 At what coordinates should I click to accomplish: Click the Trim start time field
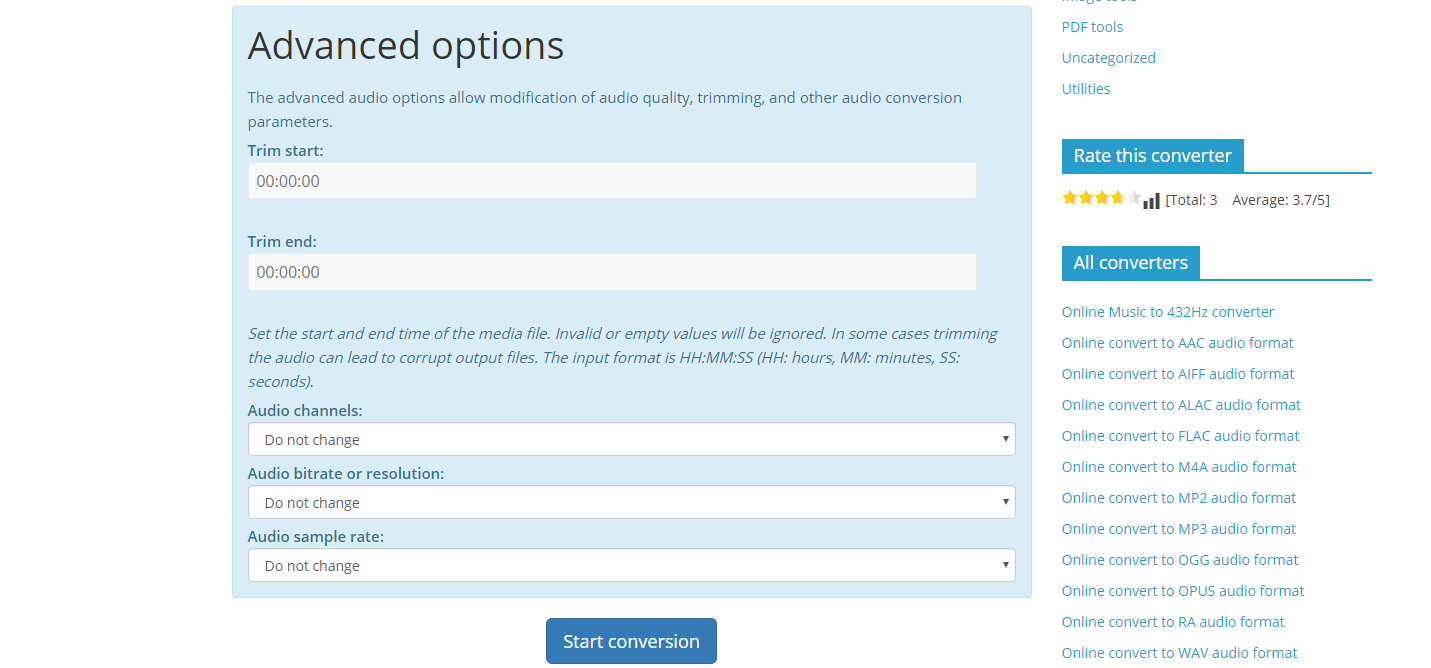(612, 181)
